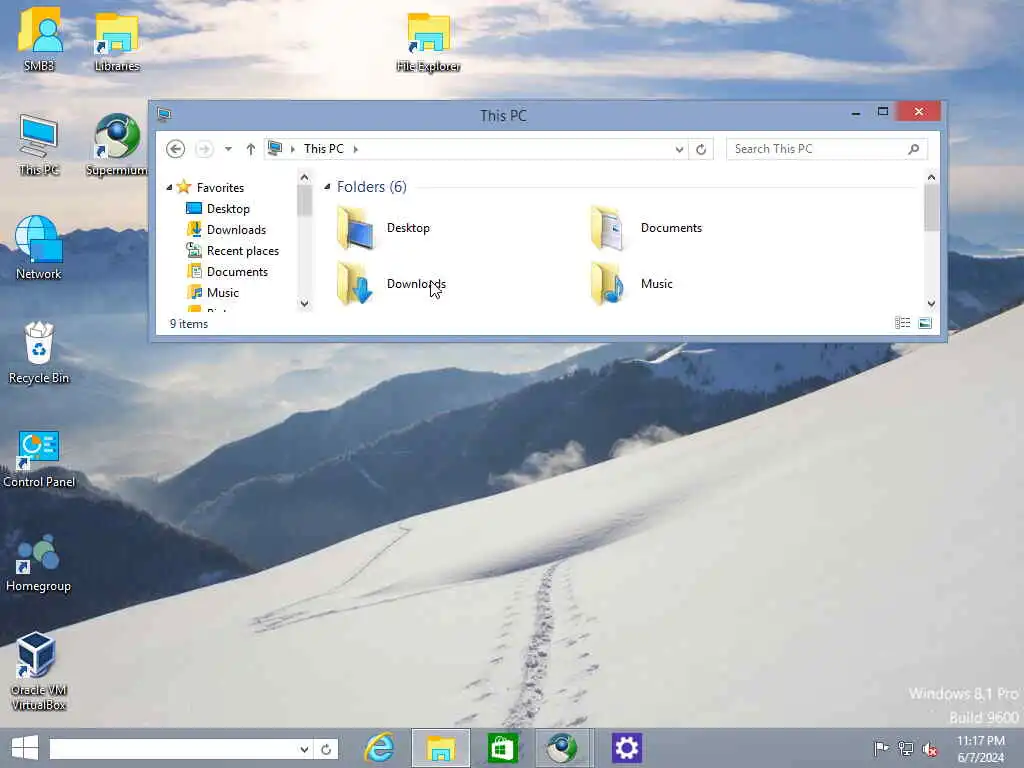Select the Oracle VM VirtualBox shortcut
Screen dimensions: 1024x768
click(x=39, y=671)
